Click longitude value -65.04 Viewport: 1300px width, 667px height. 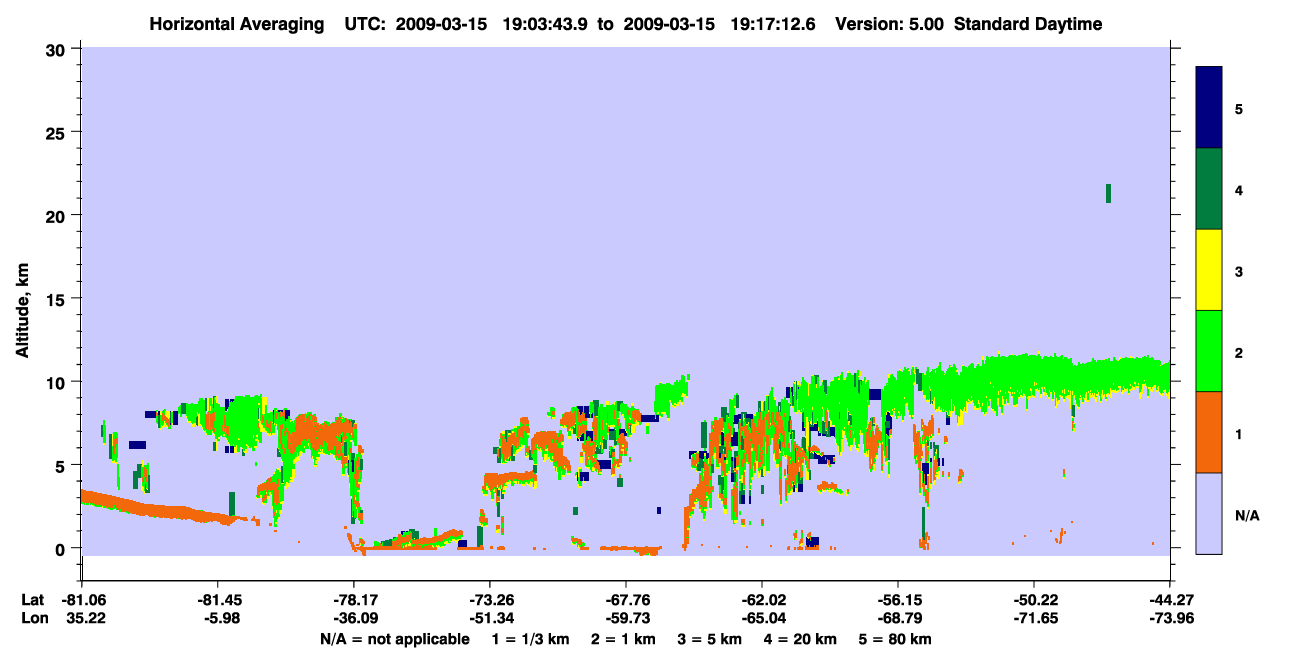[761, 619]
